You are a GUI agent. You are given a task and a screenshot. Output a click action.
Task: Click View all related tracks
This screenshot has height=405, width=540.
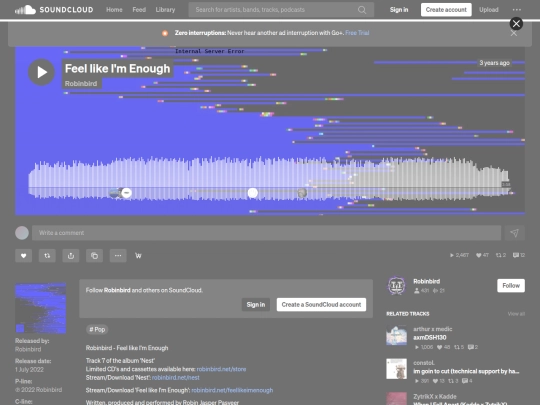(516, 314)
